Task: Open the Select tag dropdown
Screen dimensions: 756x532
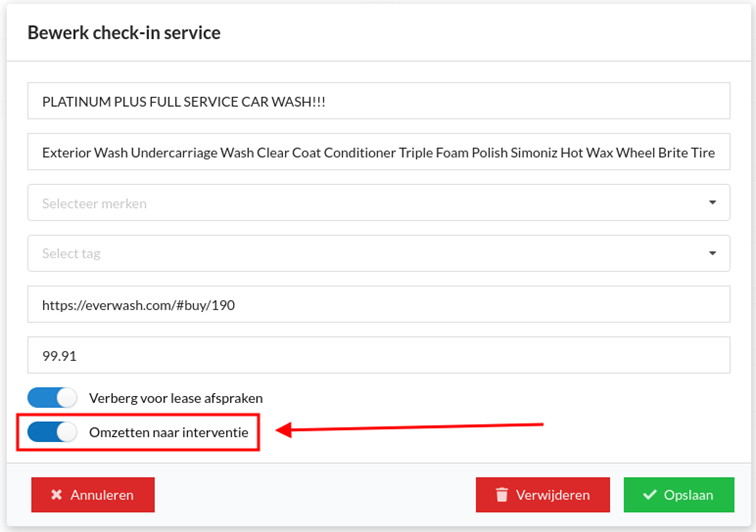Action: (x=378, y=253)
